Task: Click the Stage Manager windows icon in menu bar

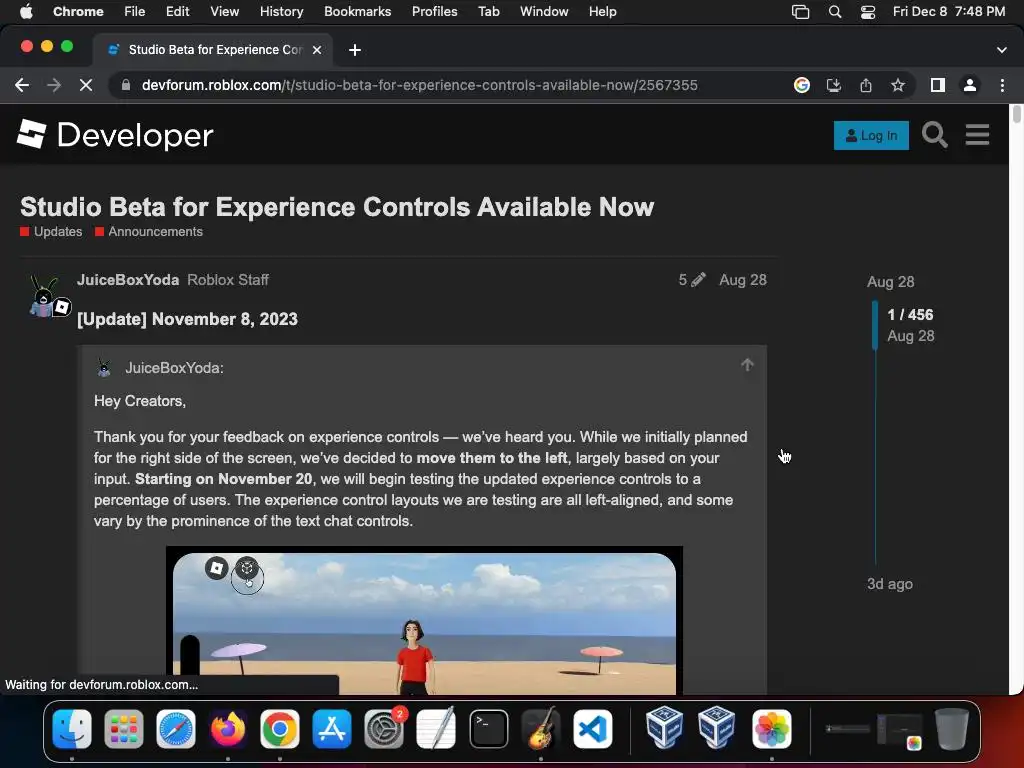Action: click(801, 11)
